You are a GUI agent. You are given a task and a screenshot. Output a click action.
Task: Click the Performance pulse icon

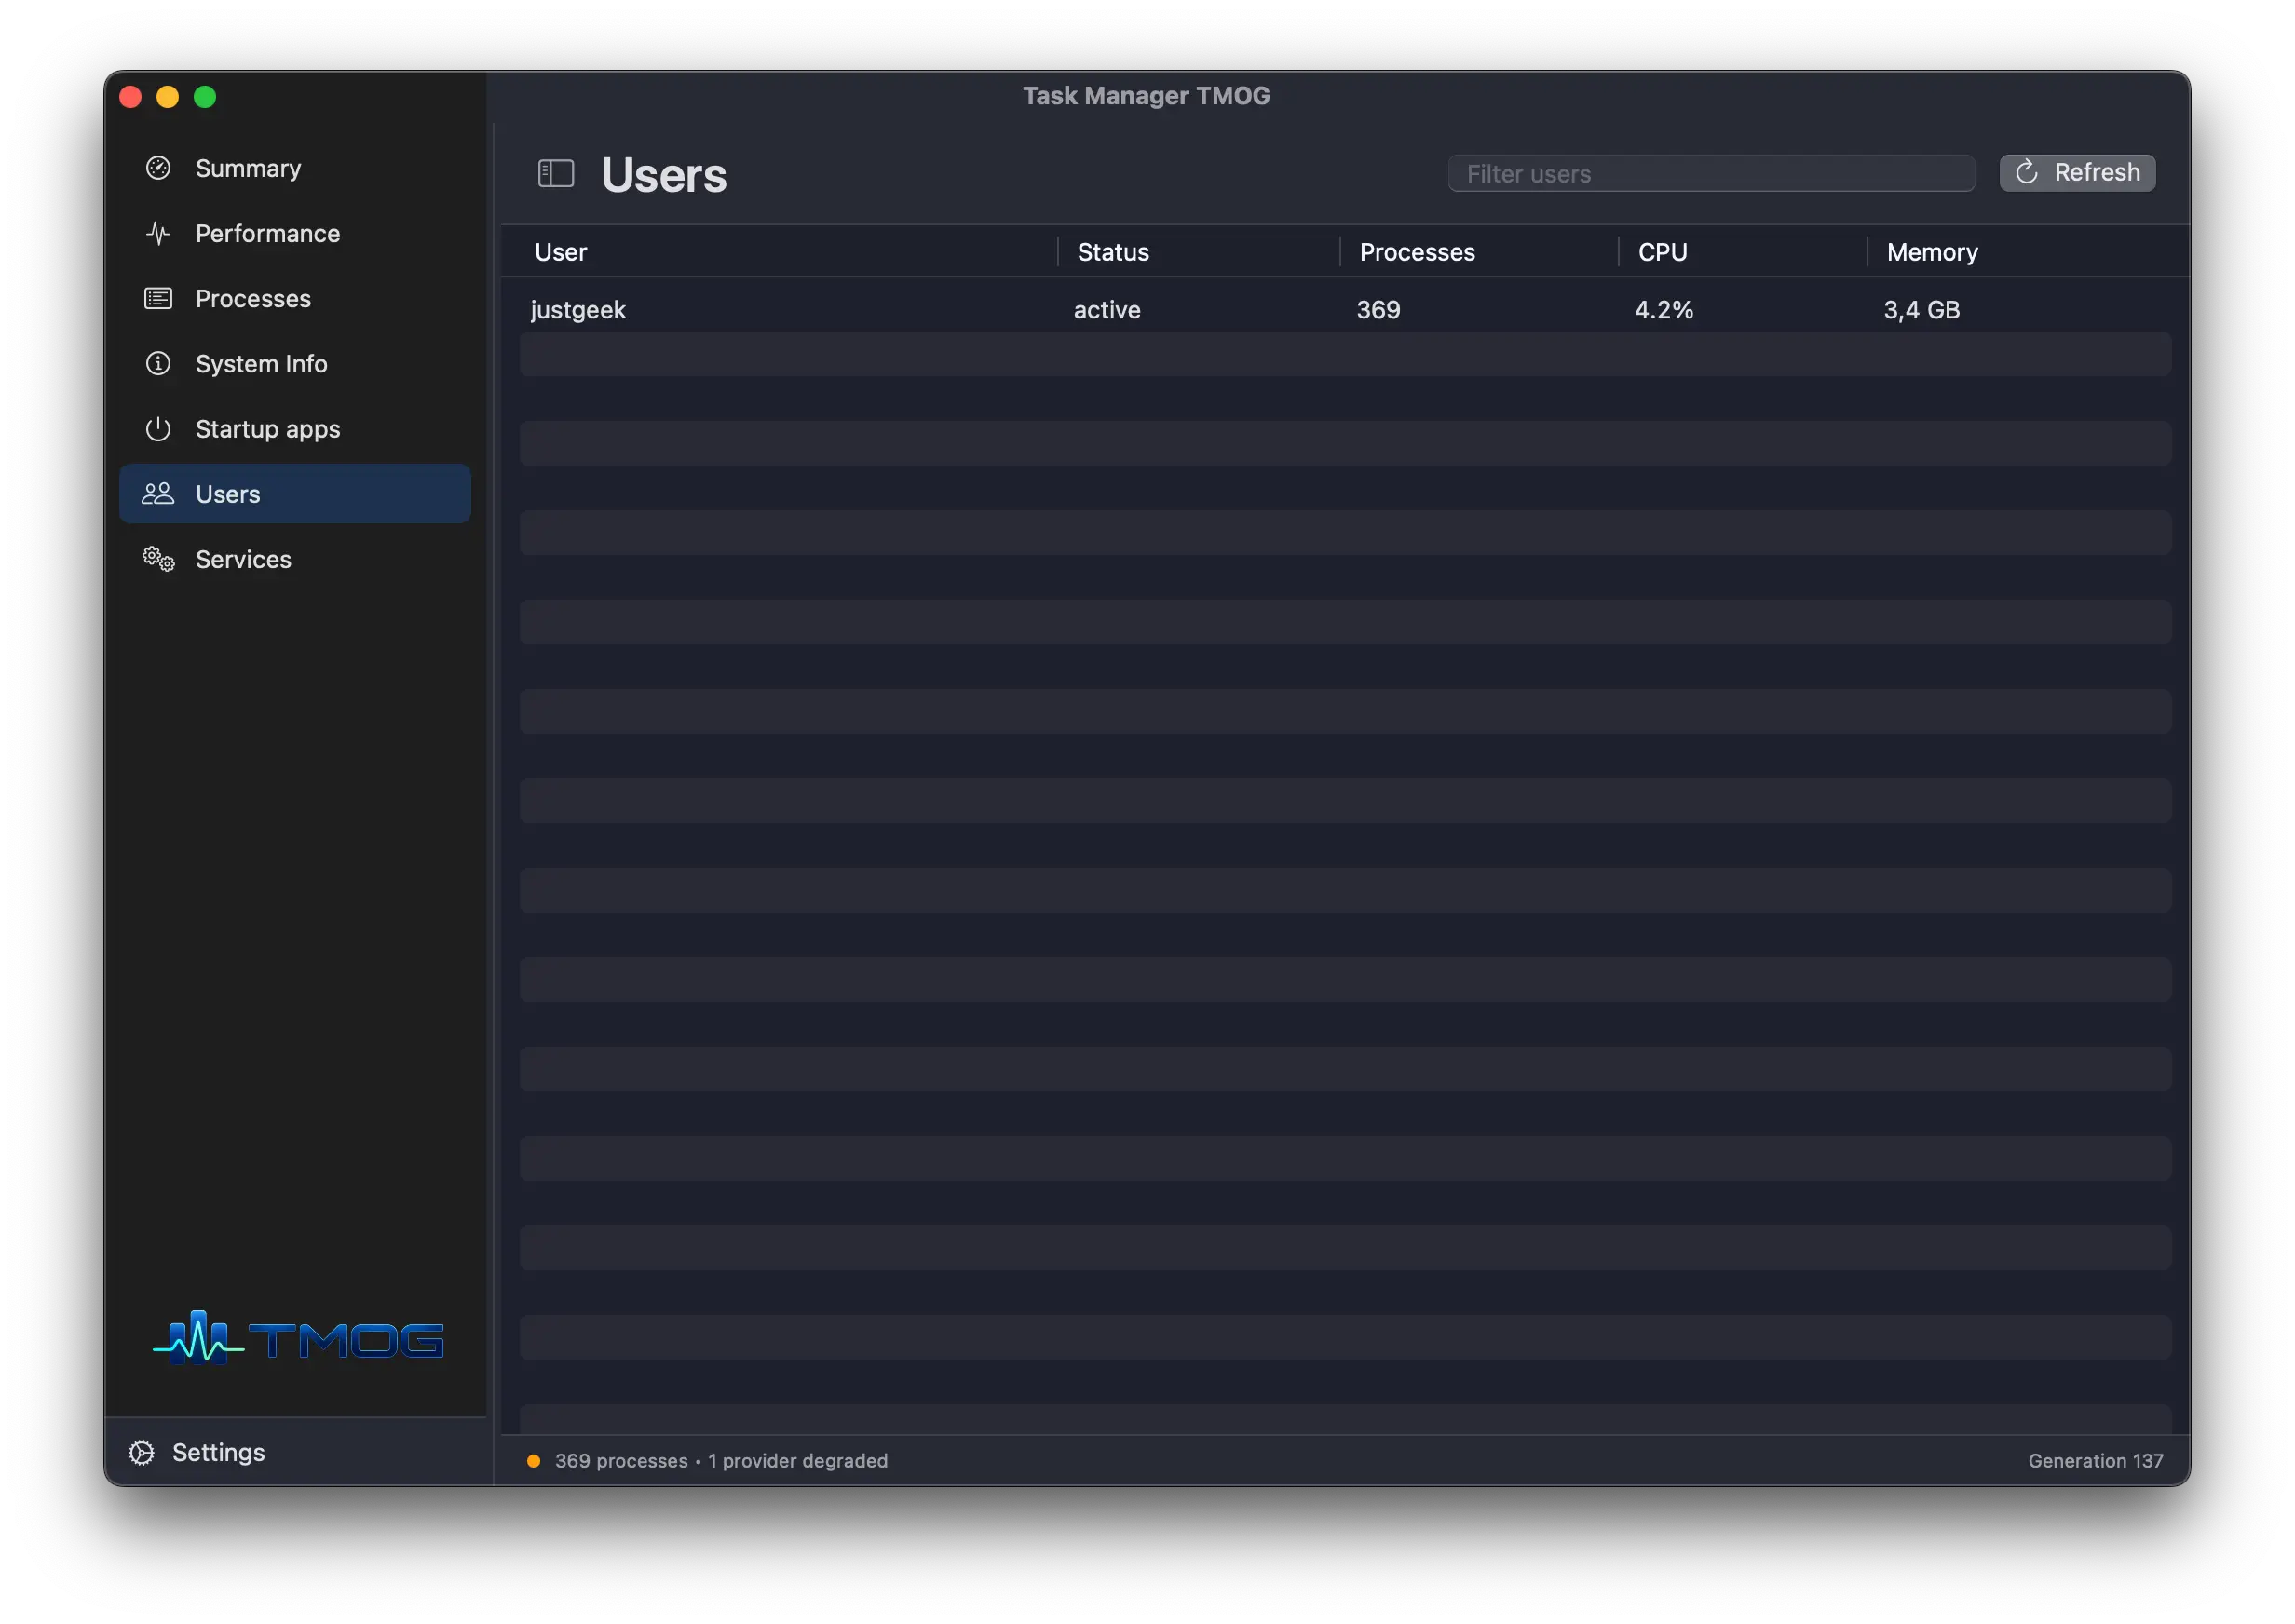[x=158, y=233]
